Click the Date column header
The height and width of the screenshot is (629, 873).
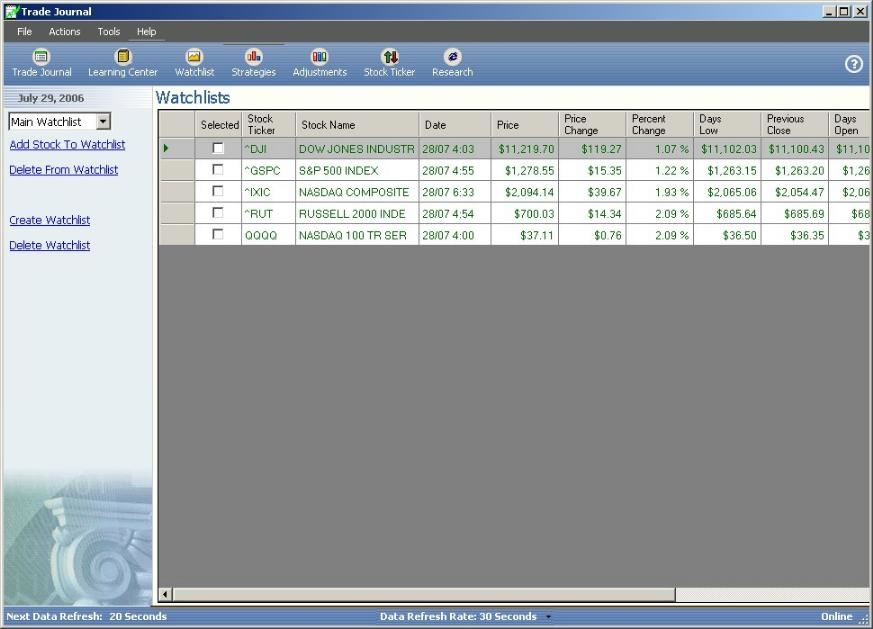(455, 124)
